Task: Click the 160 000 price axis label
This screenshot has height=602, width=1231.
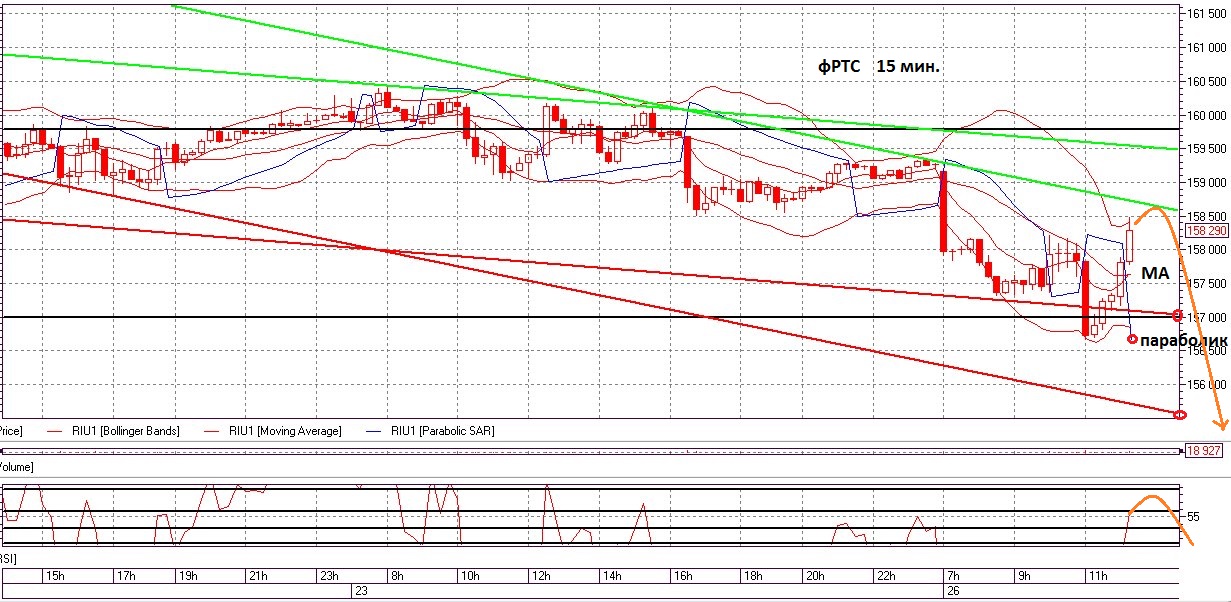Action: pyautogui.click(x=1207, y=115)
